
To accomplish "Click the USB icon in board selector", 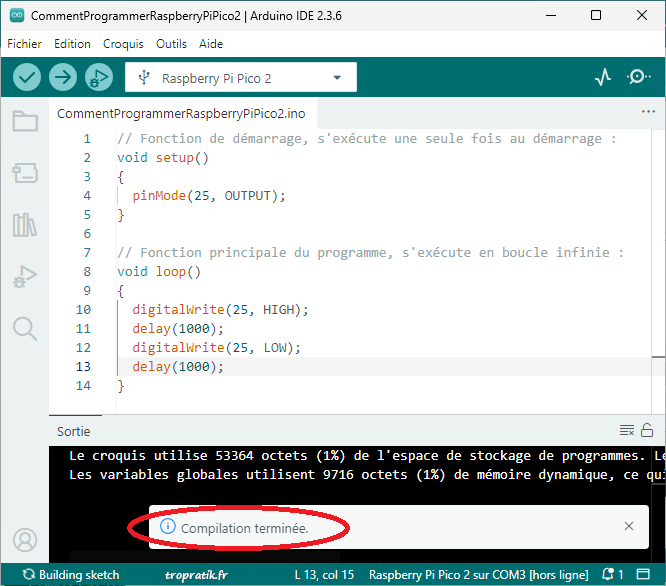I will [144, 77].
